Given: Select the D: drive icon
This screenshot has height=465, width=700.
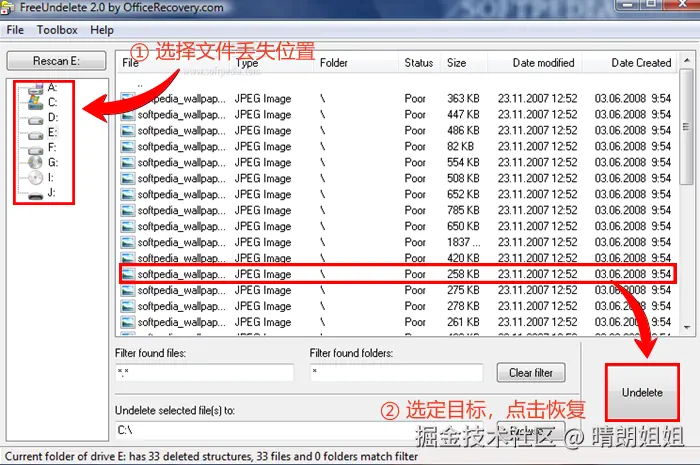Looking at the screenshot, I should coord(36,120).
